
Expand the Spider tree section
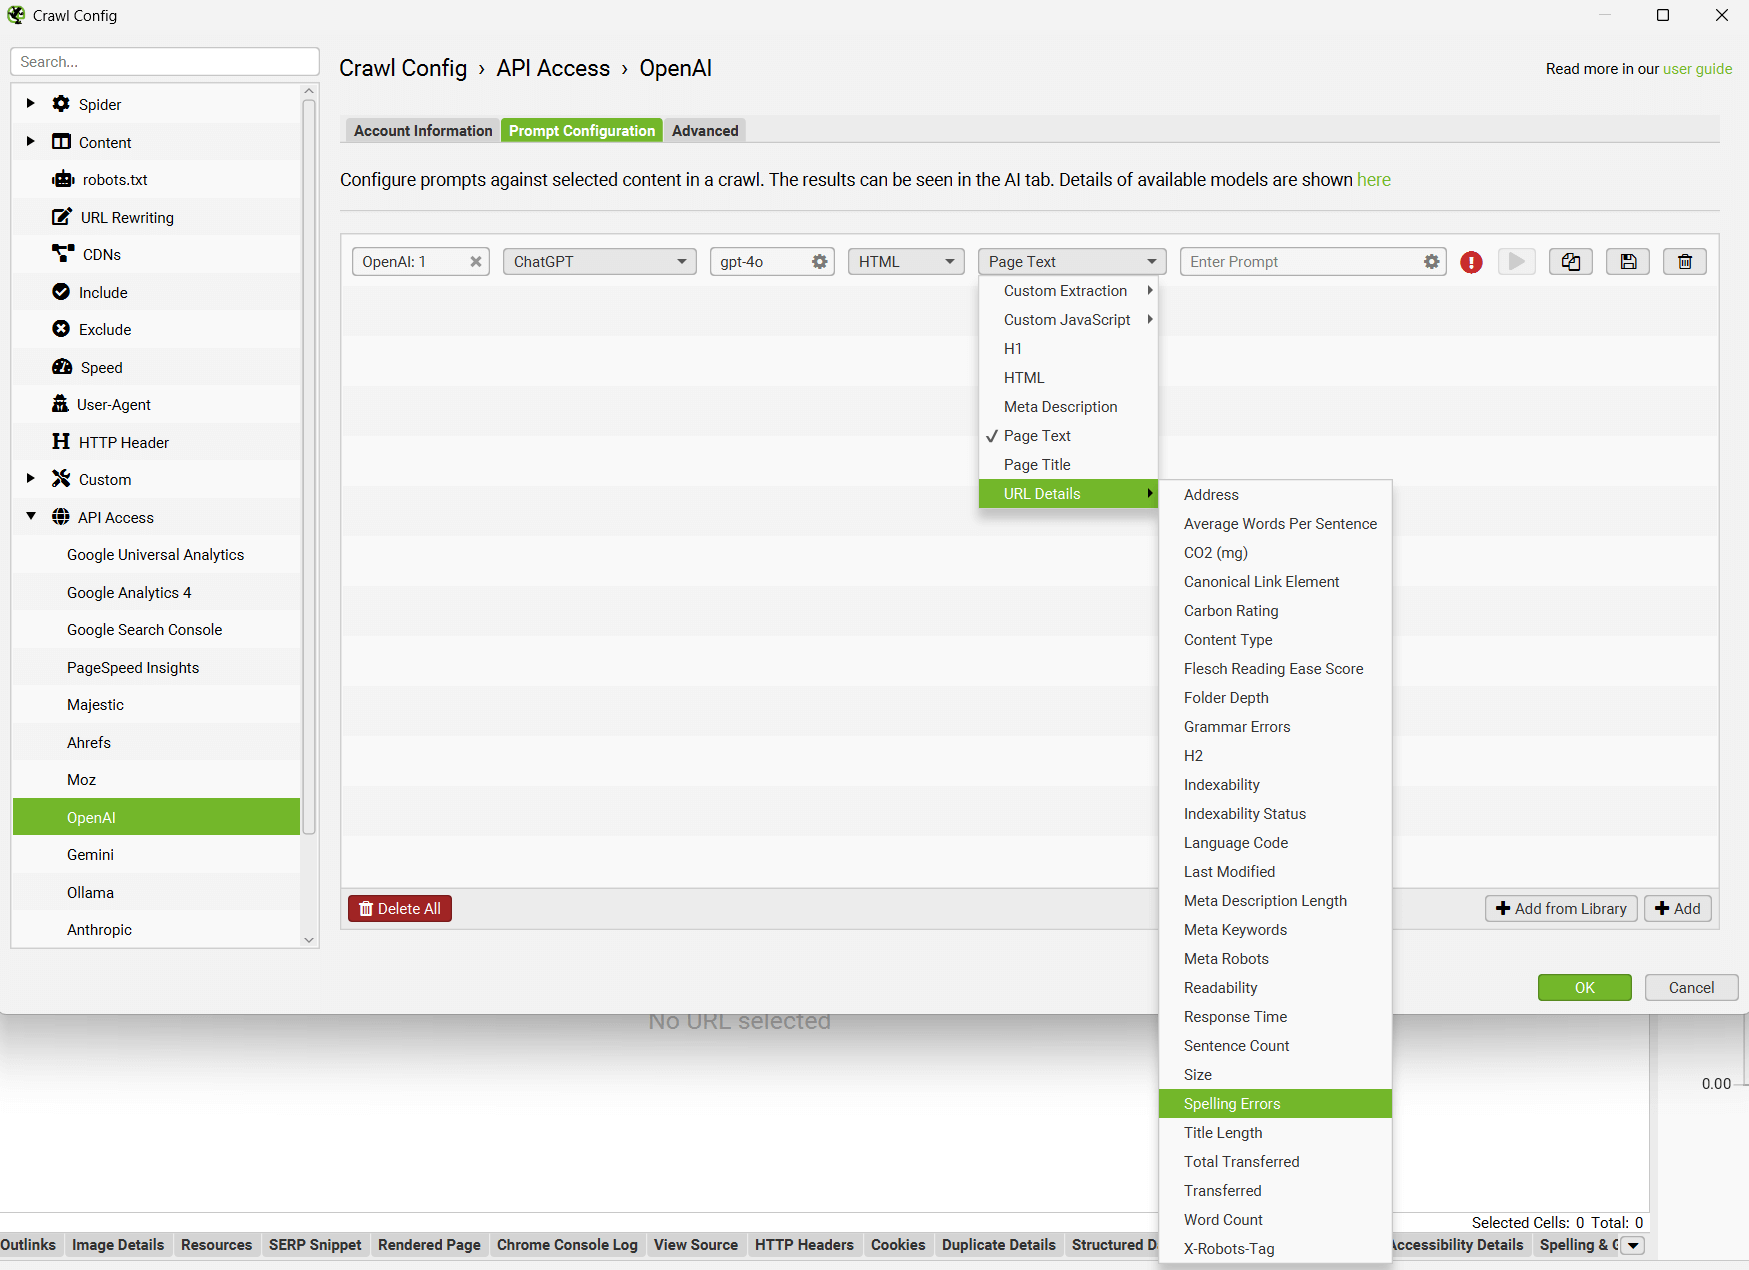coord(30,104)
